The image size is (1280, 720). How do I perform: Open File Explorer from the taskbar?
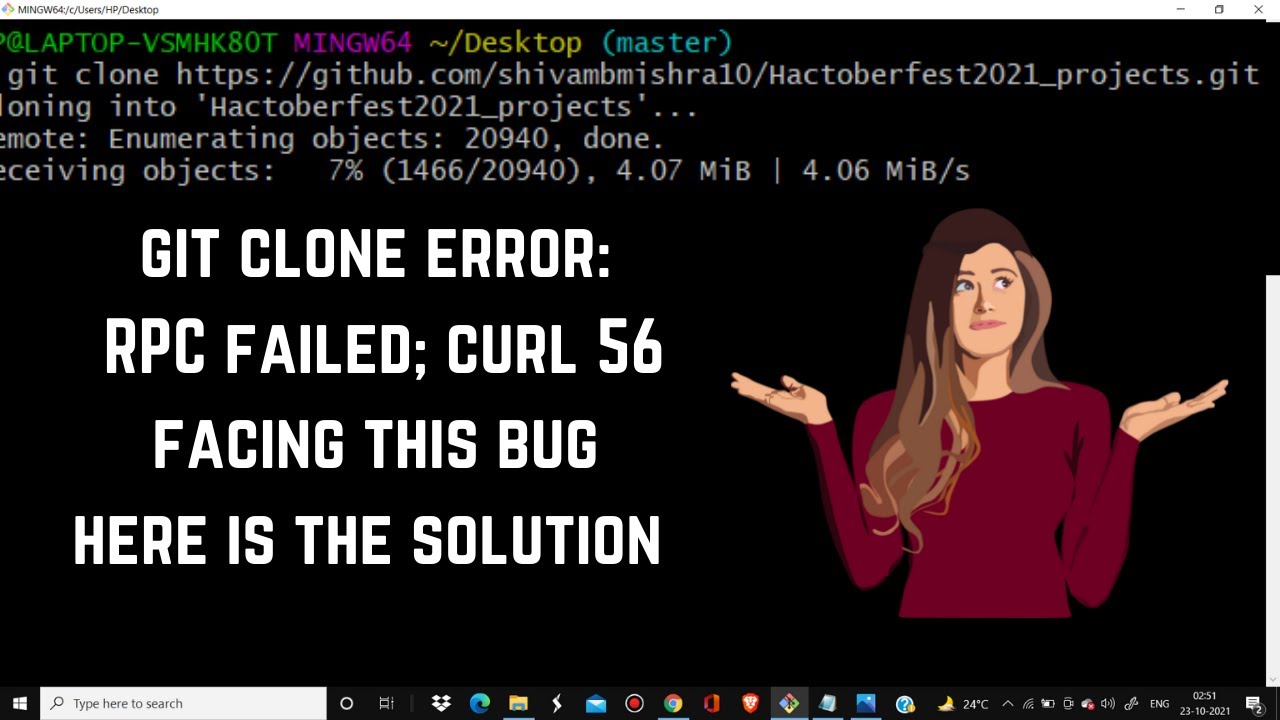click(x=518, y=703)
